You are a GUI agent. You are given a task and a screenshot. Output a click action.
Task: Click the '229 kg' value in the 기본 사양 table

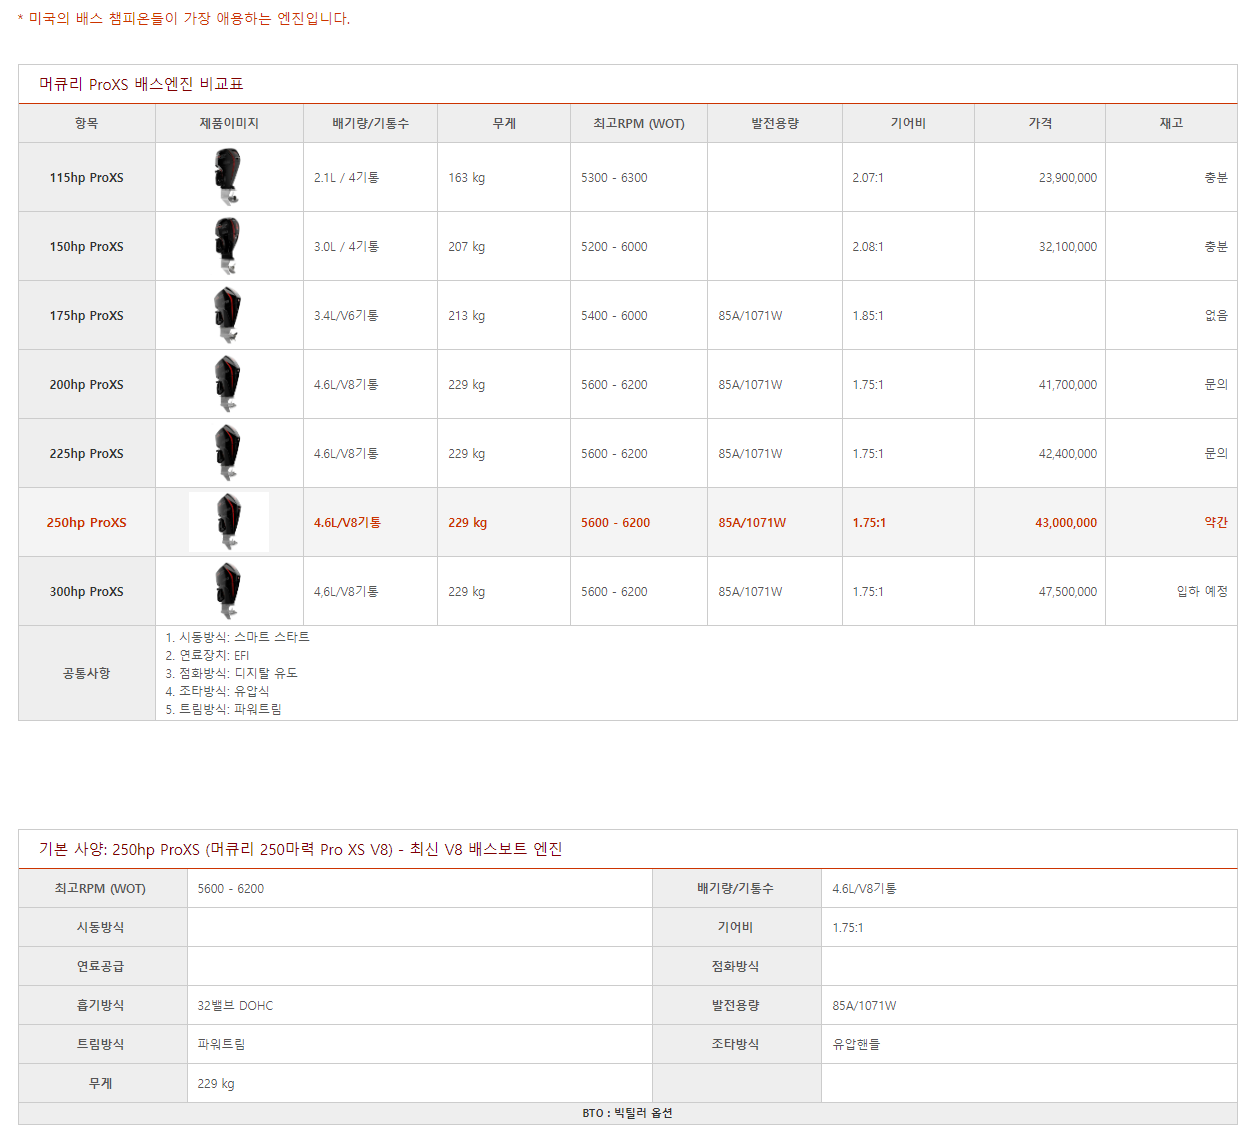tap(216, 1083)
